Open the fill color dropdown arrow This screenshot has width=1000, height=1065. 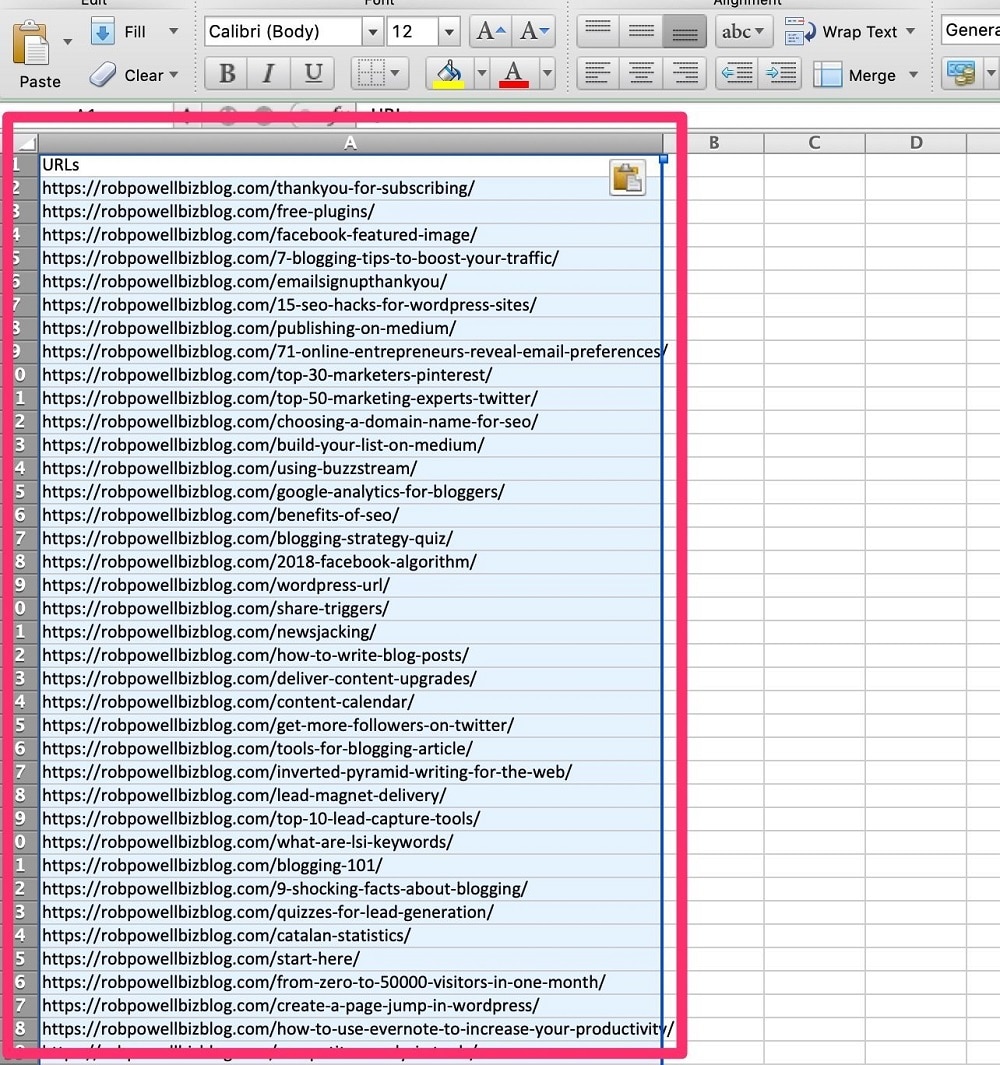click(481, 73)
